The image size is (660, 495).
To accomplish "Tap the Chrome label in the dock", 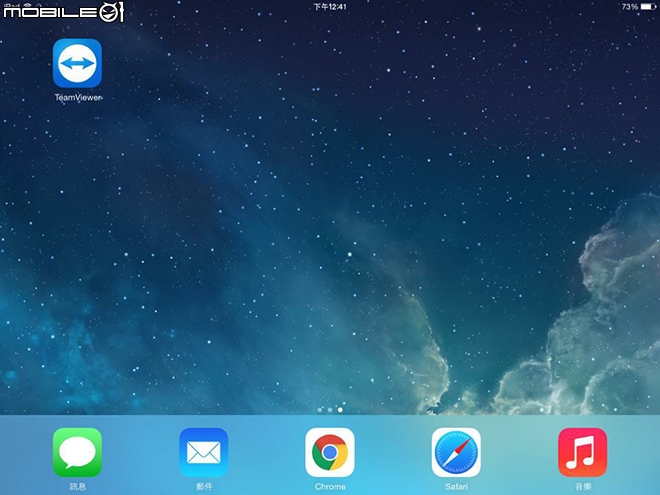I will tap(330, 487).
